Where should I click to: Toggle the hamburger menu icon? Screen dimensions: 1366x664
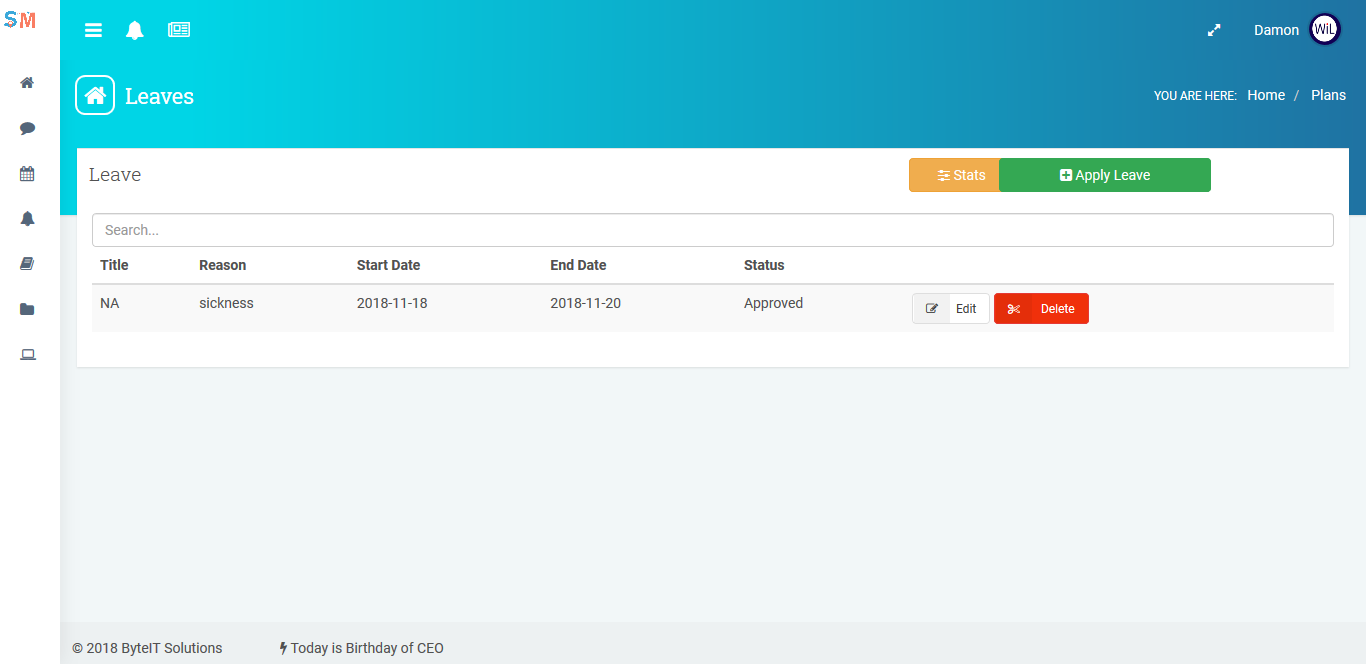click(x=93, y=30)
